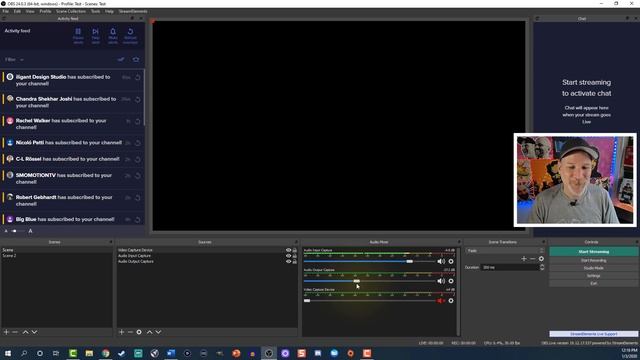Click the Audio Output Capture volume slider
640x360 pixels.
click(369, 281)
